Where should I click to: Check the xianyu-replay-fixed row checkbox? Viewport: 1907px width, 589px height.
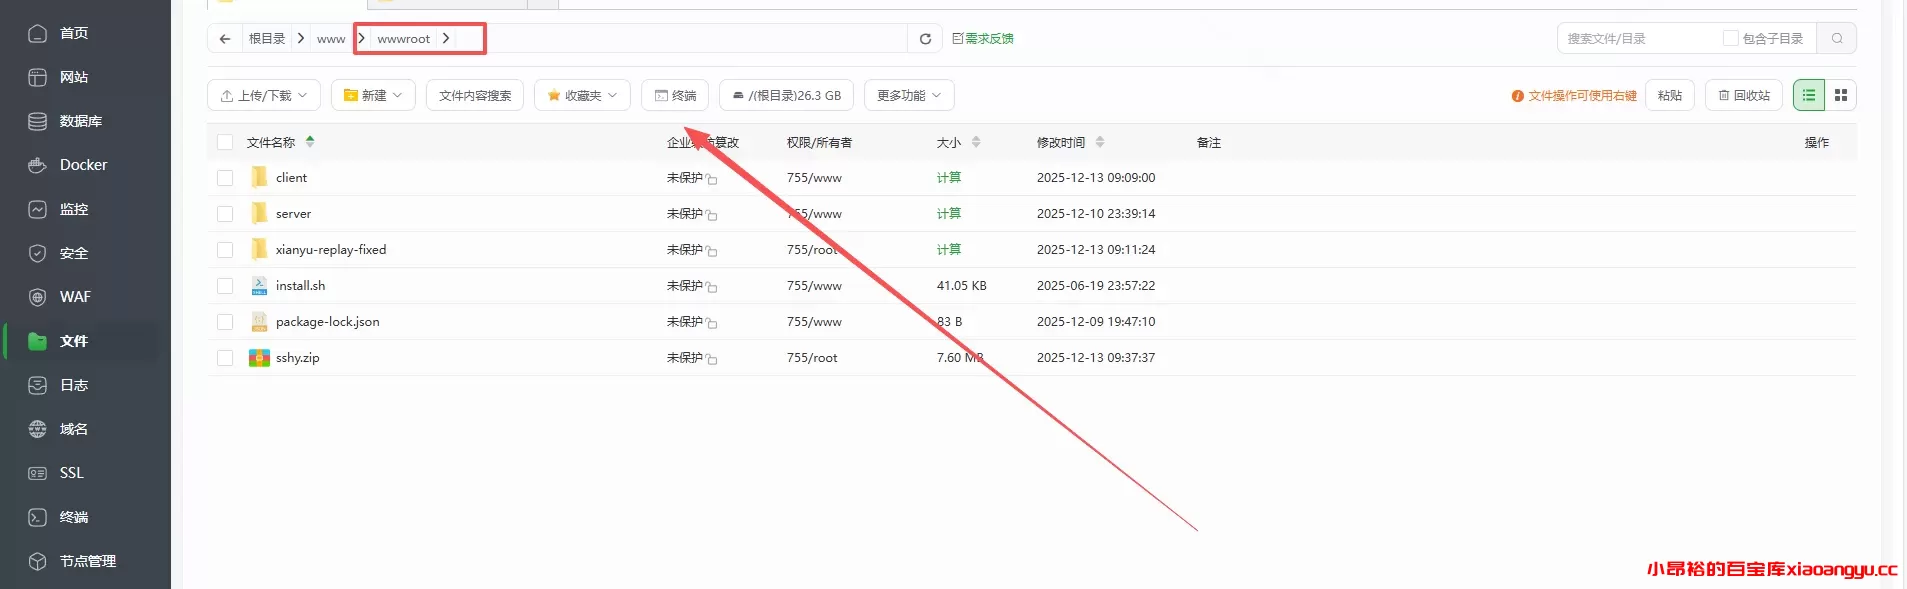tap(225, 250)
